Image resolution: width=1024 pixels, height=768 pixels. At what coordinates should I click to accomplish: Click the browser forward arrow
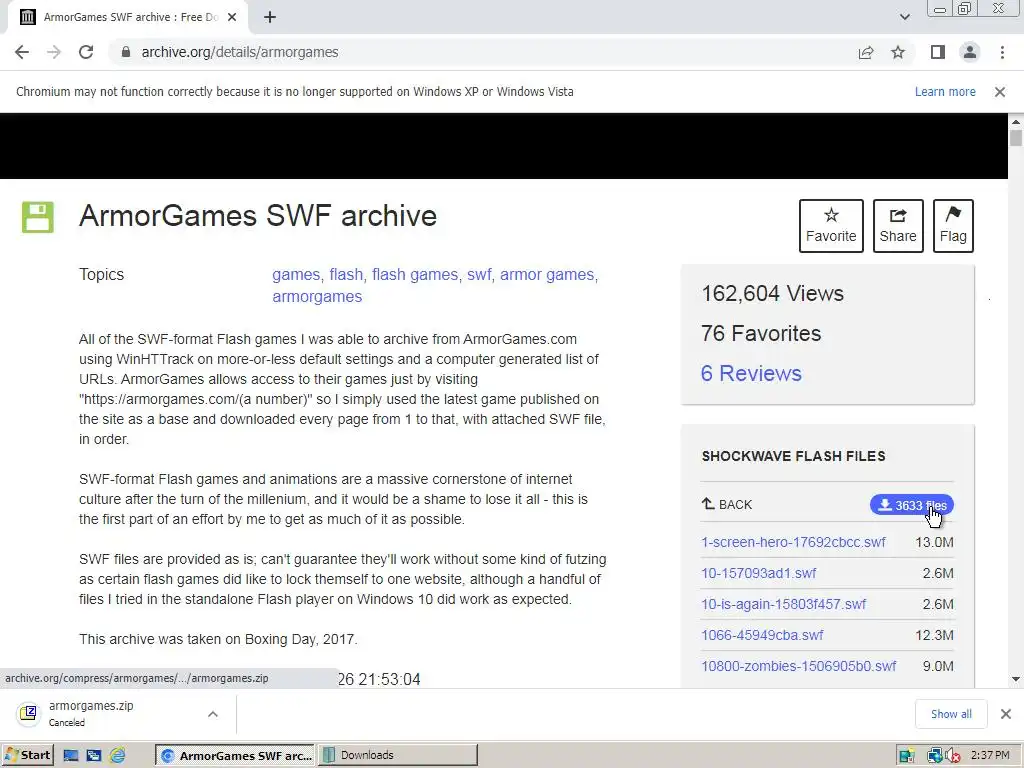click(x=54, y=52)
